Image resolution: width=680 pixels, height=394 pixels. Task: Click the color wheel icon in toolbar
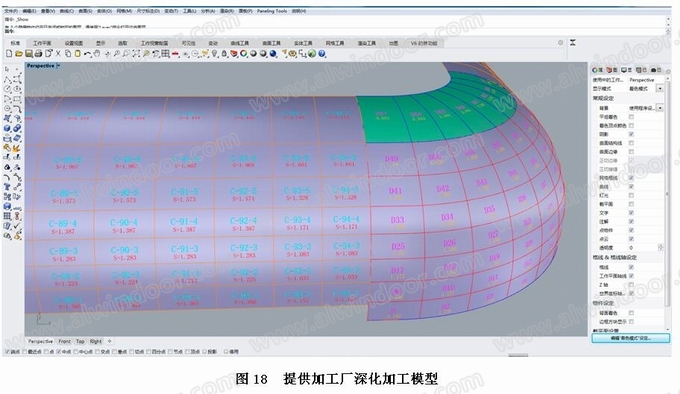coord(244,54)
